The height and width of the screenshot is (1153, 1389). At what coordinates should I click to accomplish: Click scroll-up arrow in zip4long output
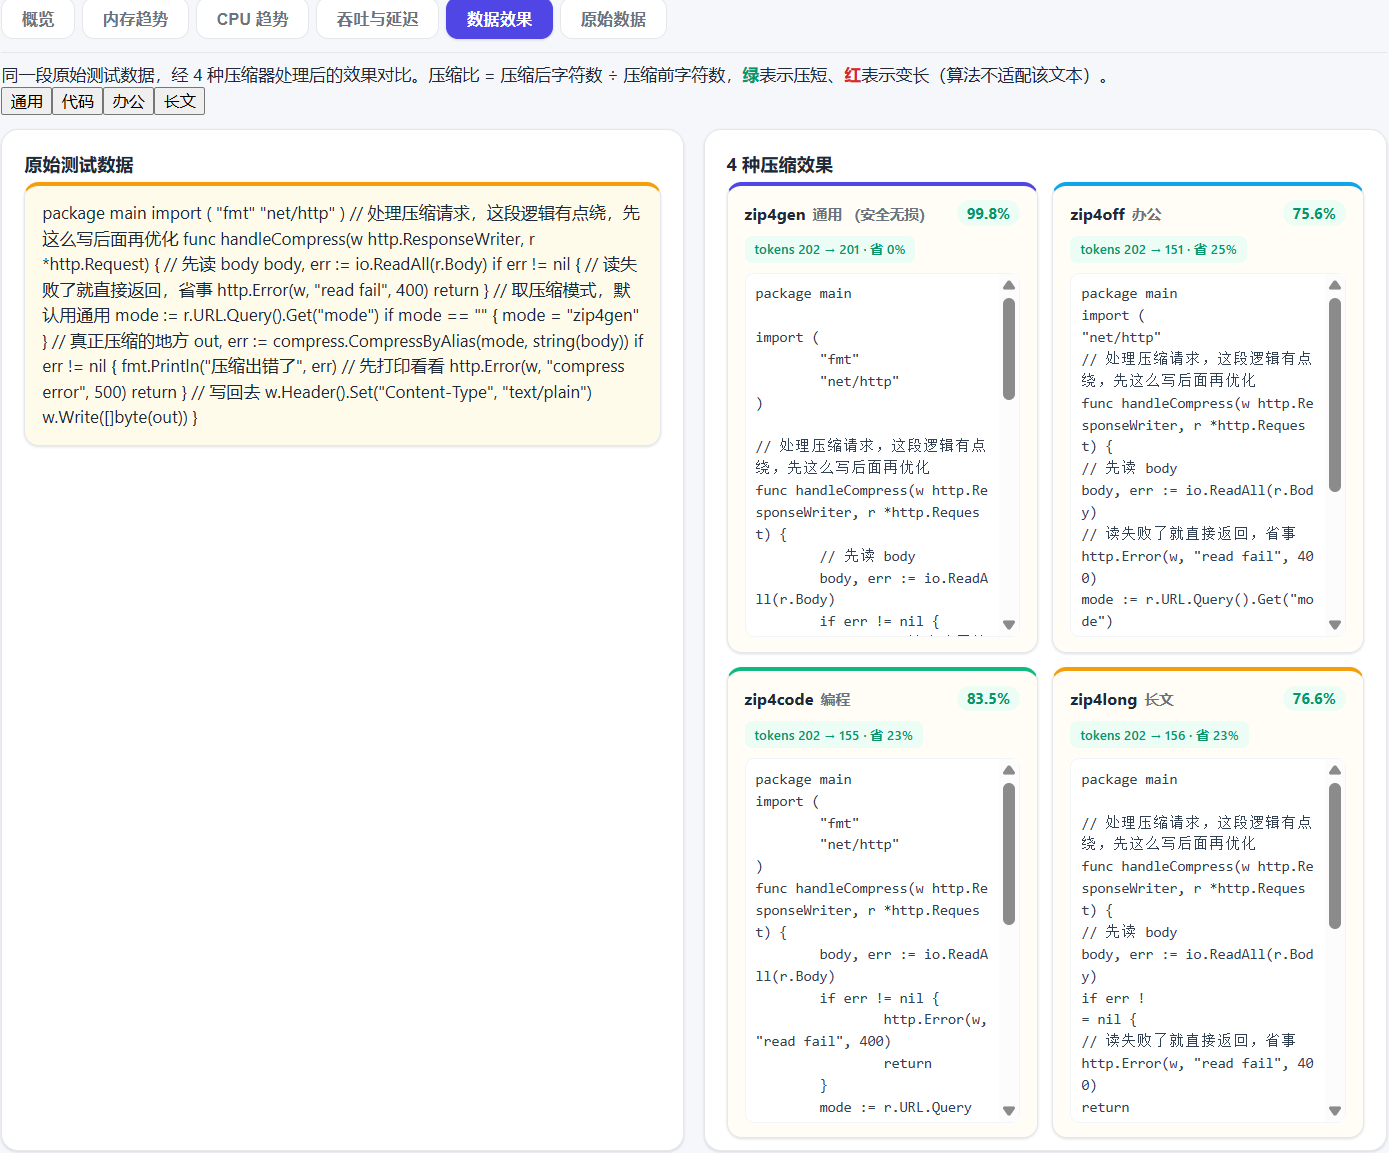tap(1335, 770)
